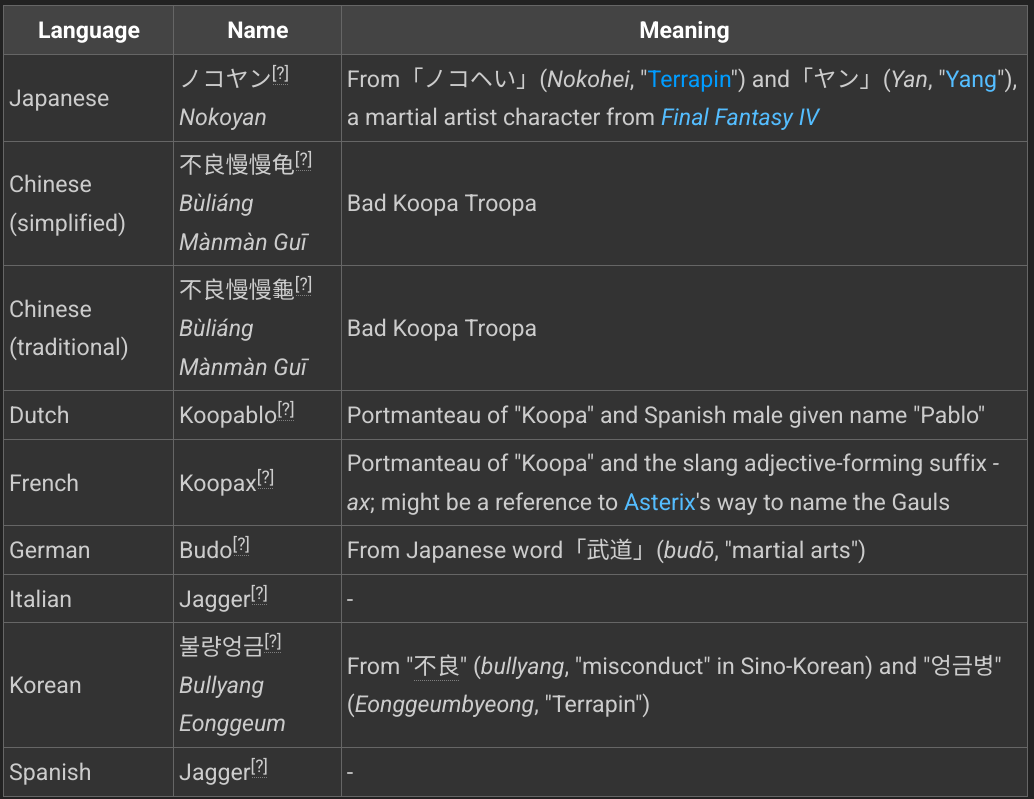The width and height of the screenshot is (1034, 799).
Task: Click citation marker after 불량엉금
Action: (273, 642)
